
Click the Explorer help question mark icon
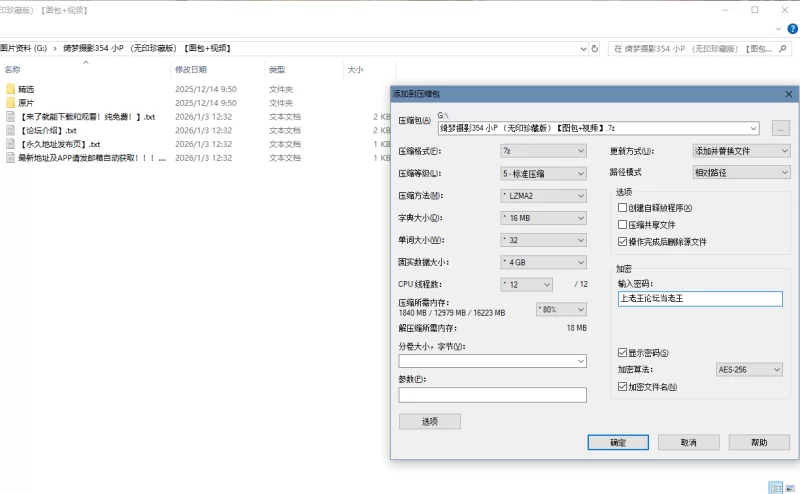pyautogui.click(x=792, y=29)
